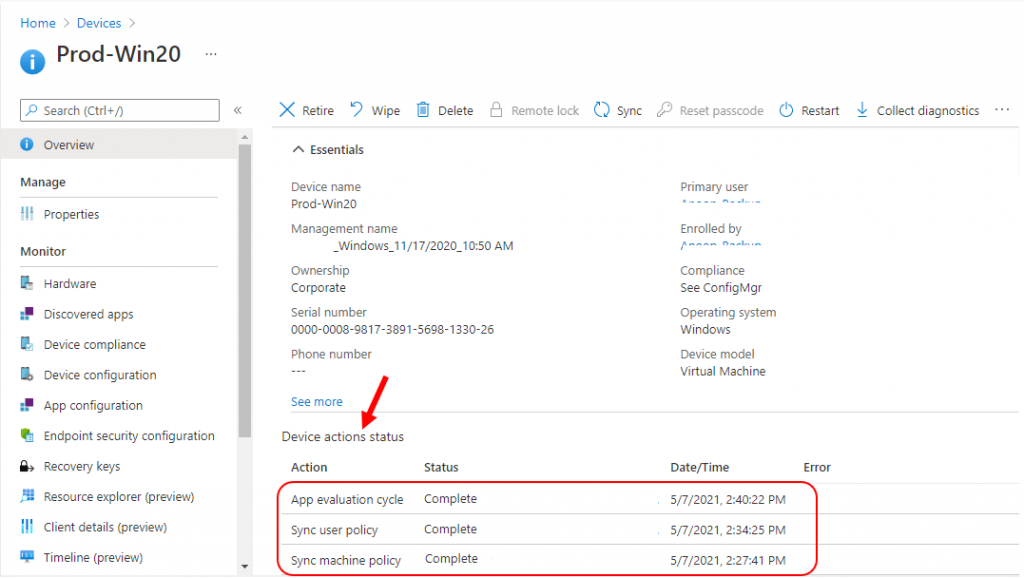Click the Sync circular arrows icon
The image size is (1024, 578).
(x=601, y=110)
